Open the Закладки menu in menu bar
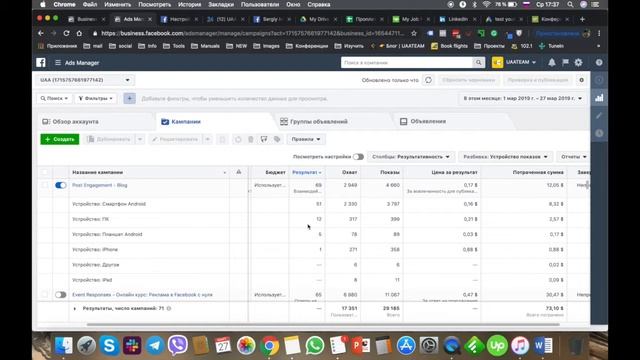640x360 pixels. coord(221,4)
